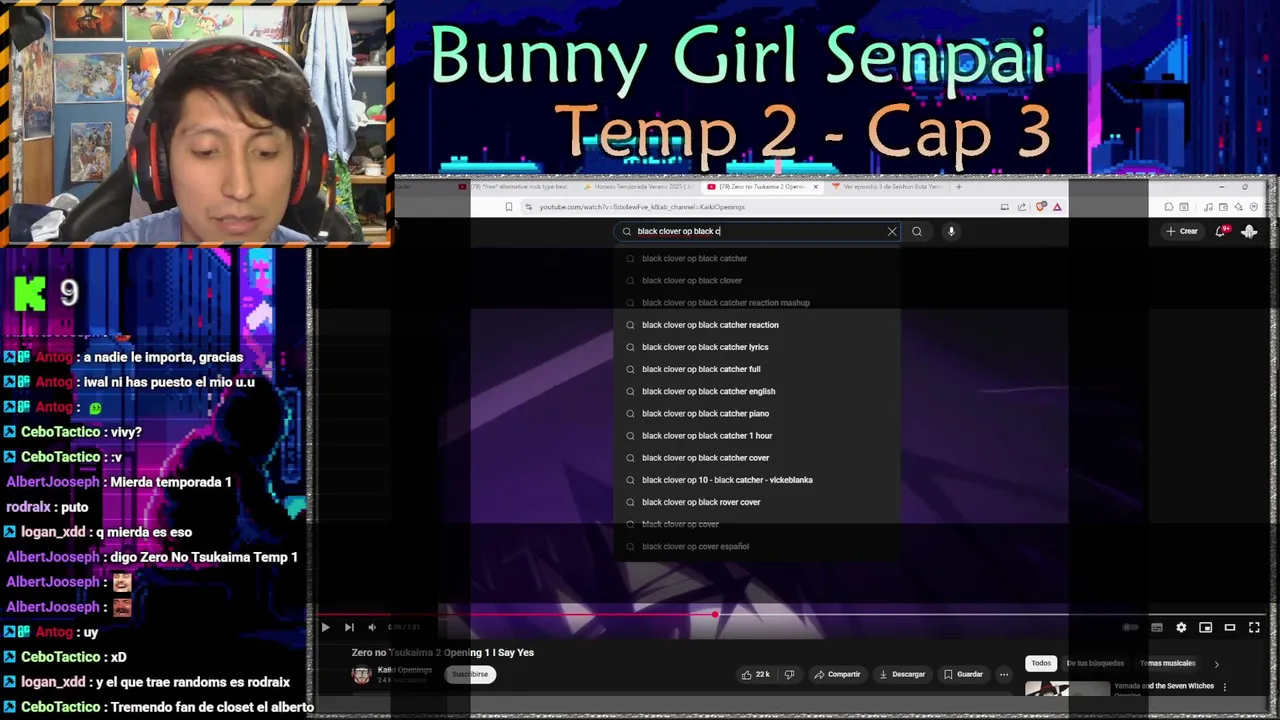Click the address bar share icon

[x=1021, y=207]
